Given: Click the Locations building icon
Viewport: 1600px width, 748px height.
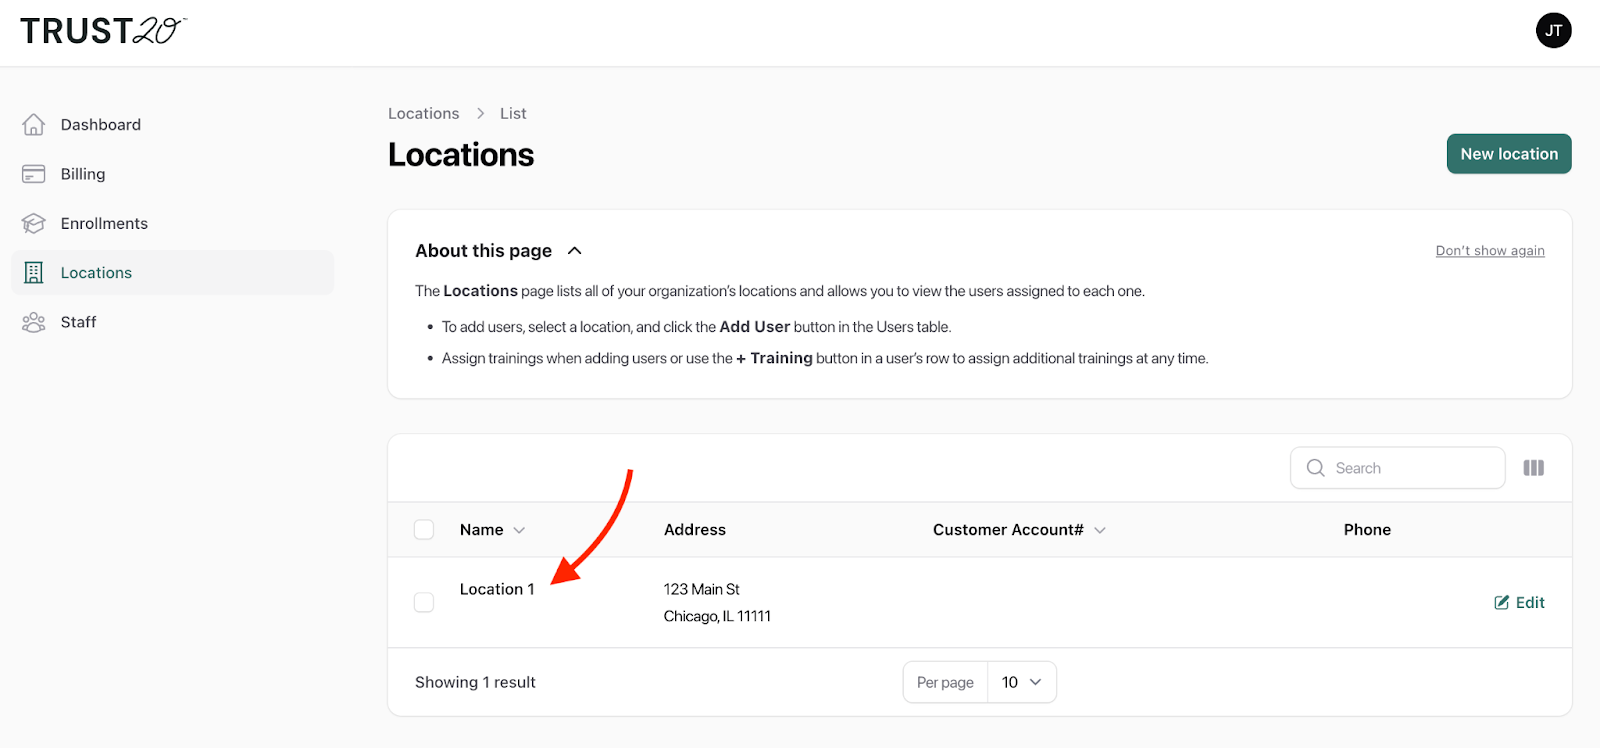Looking at the screenshot, I should coord(33,273).
